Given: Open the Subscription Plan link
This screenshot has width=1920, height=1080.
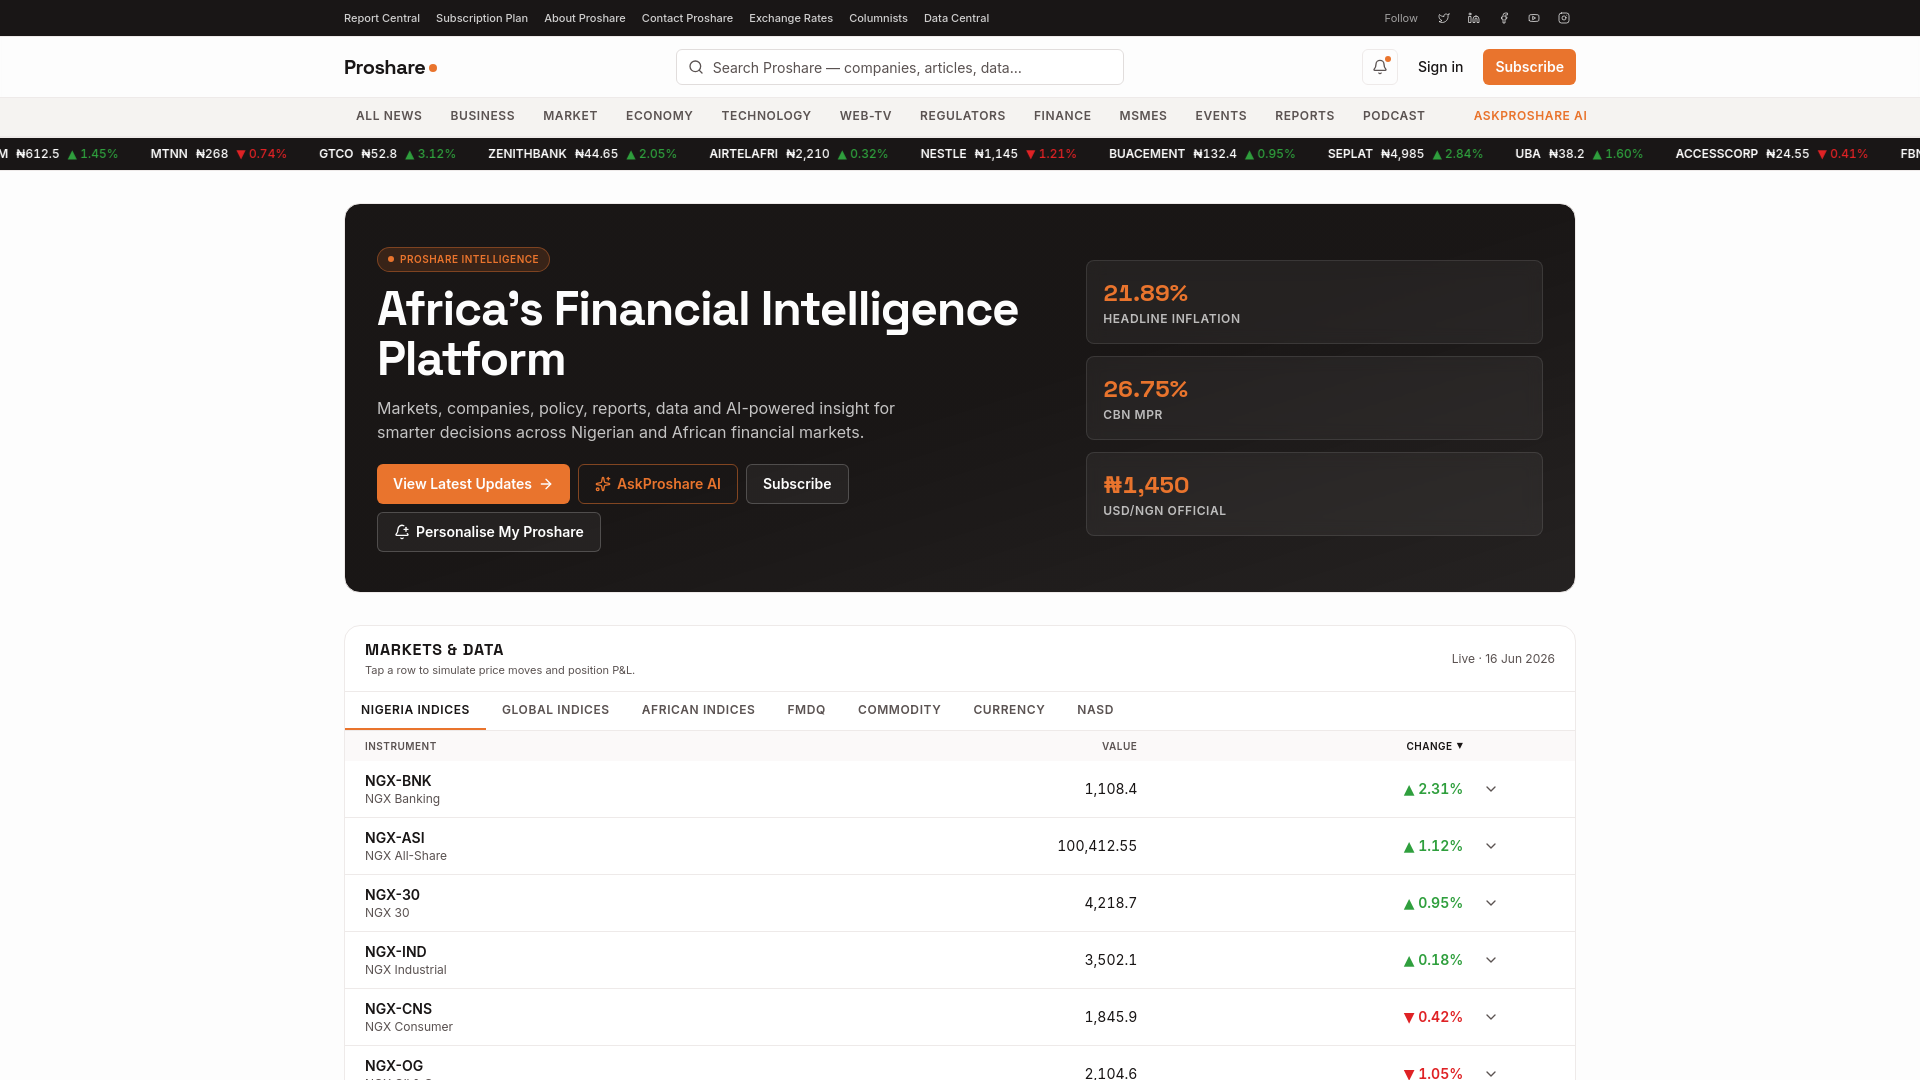Looking at the screenshot, I should click(x=482, y=18).
